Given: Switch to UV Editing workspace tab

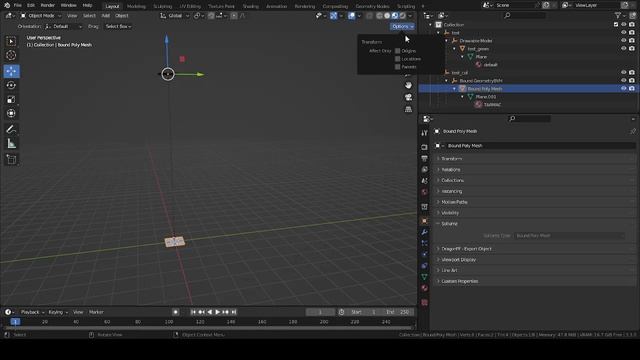Looking at the screenshot, I should [190, 6].
